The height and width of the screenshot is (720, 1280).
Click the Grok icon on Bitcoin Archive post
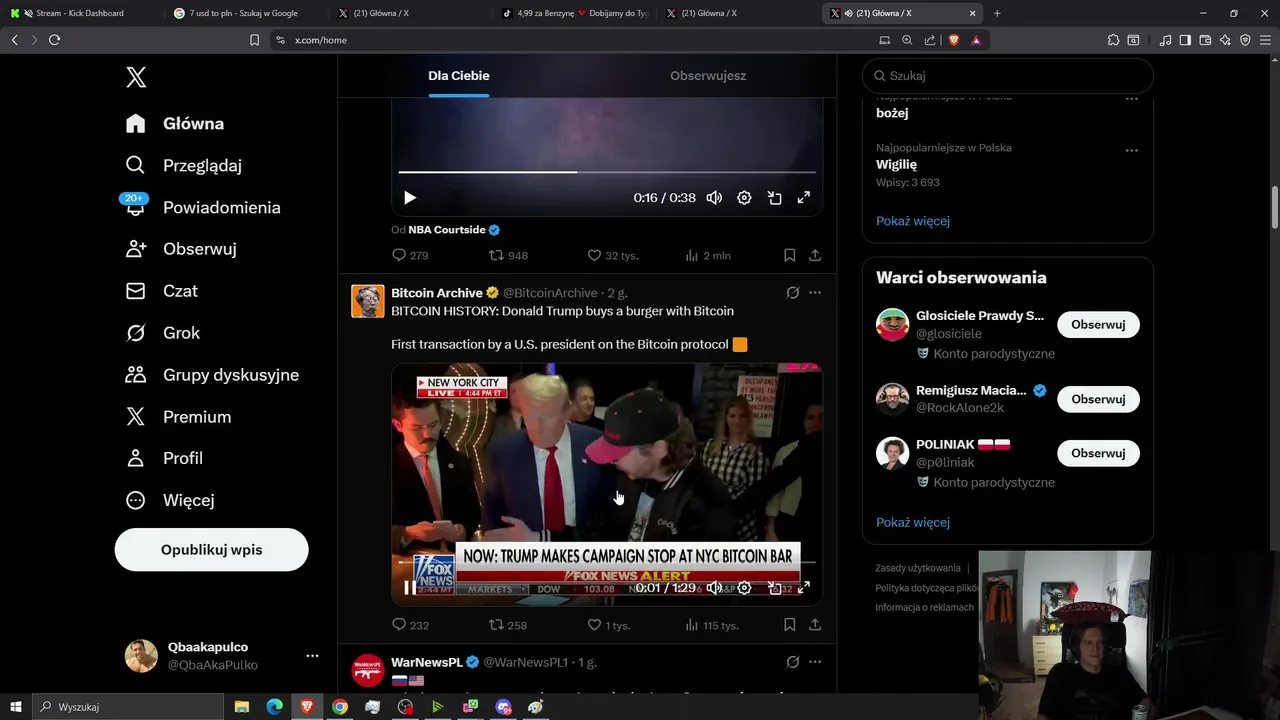(792, 293)
